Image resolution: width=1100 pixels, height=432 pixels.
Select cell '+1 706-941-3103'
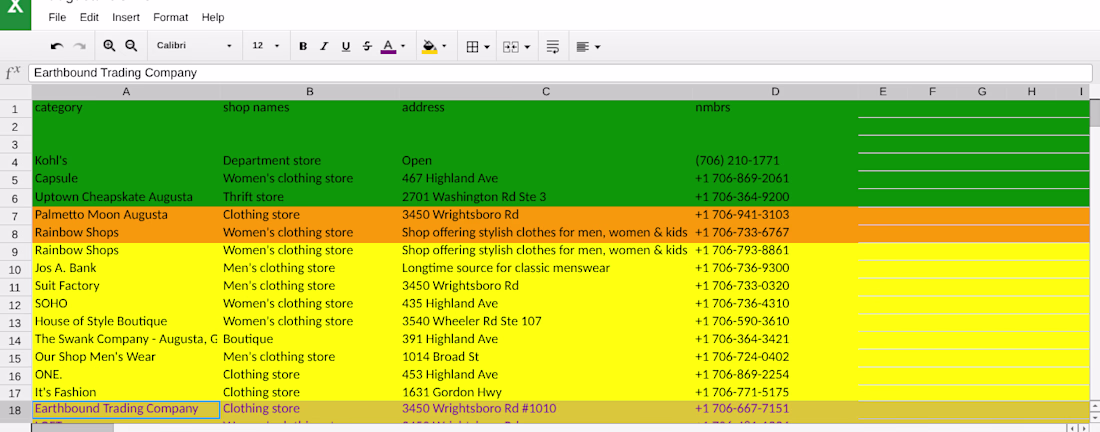(x=775, y=215)
